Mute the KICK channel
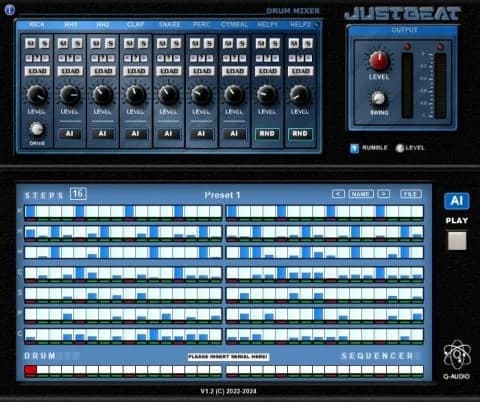Viewport: 480px width, 402px height. tap(31, 43)
